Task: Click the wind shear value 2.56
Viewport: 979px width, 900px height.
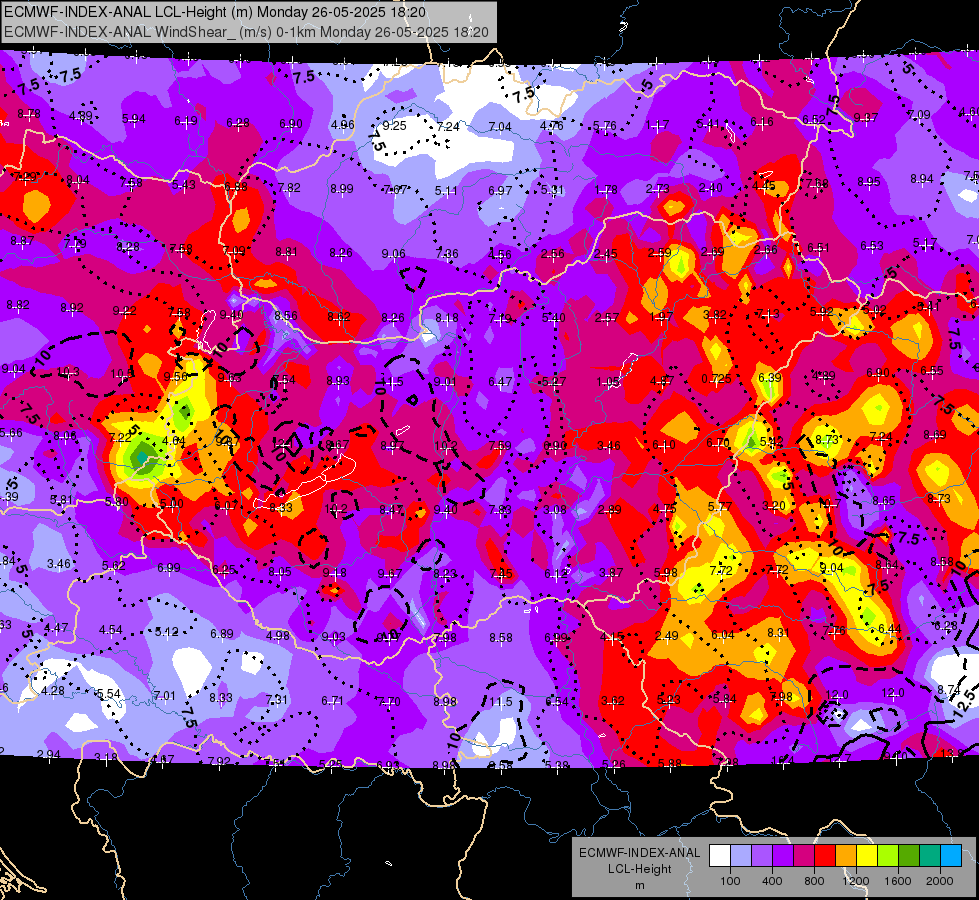Action: 553,254
